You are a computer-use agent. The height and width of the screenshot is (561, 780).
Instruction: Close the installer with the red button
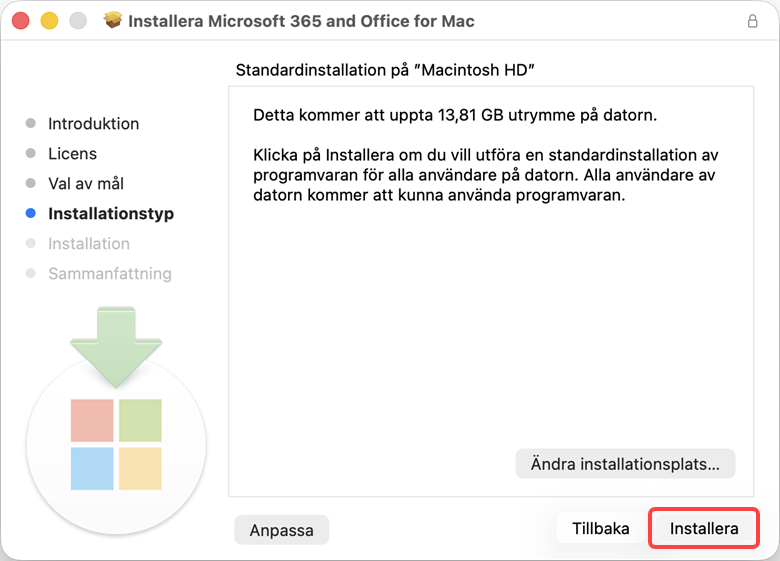pos(21,21)
